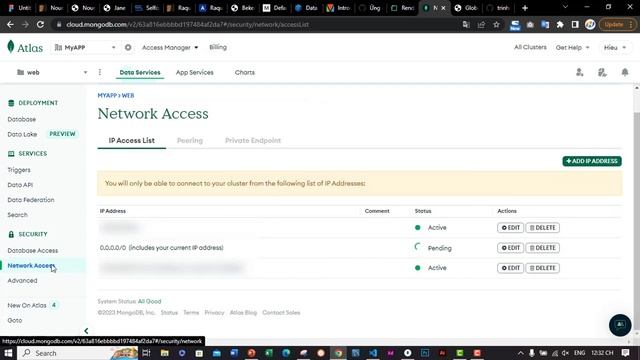
Task: Click the WEB breadcrumb link
Action: (x=128, y=96)
